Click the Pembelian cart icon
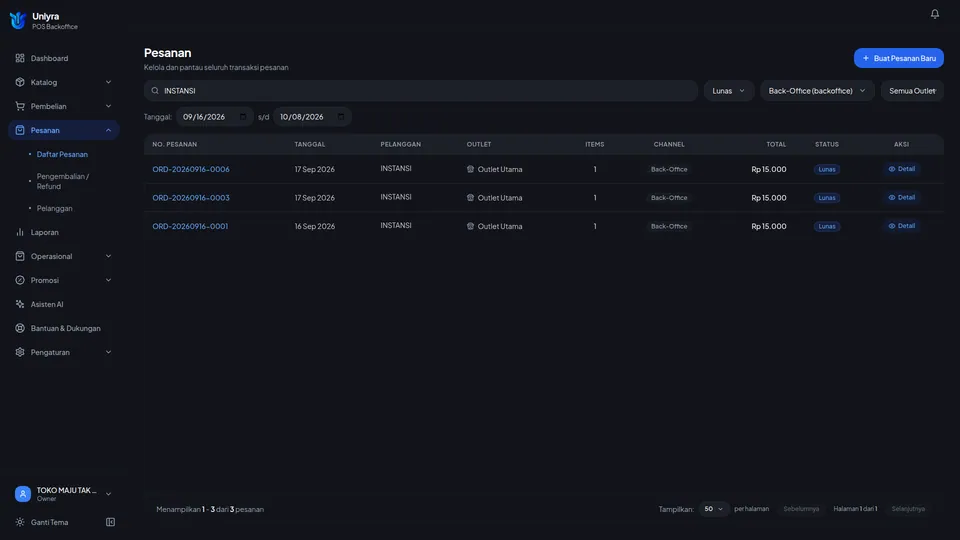The height and width of the screenshot is (540, 960). tap(20, 106)
